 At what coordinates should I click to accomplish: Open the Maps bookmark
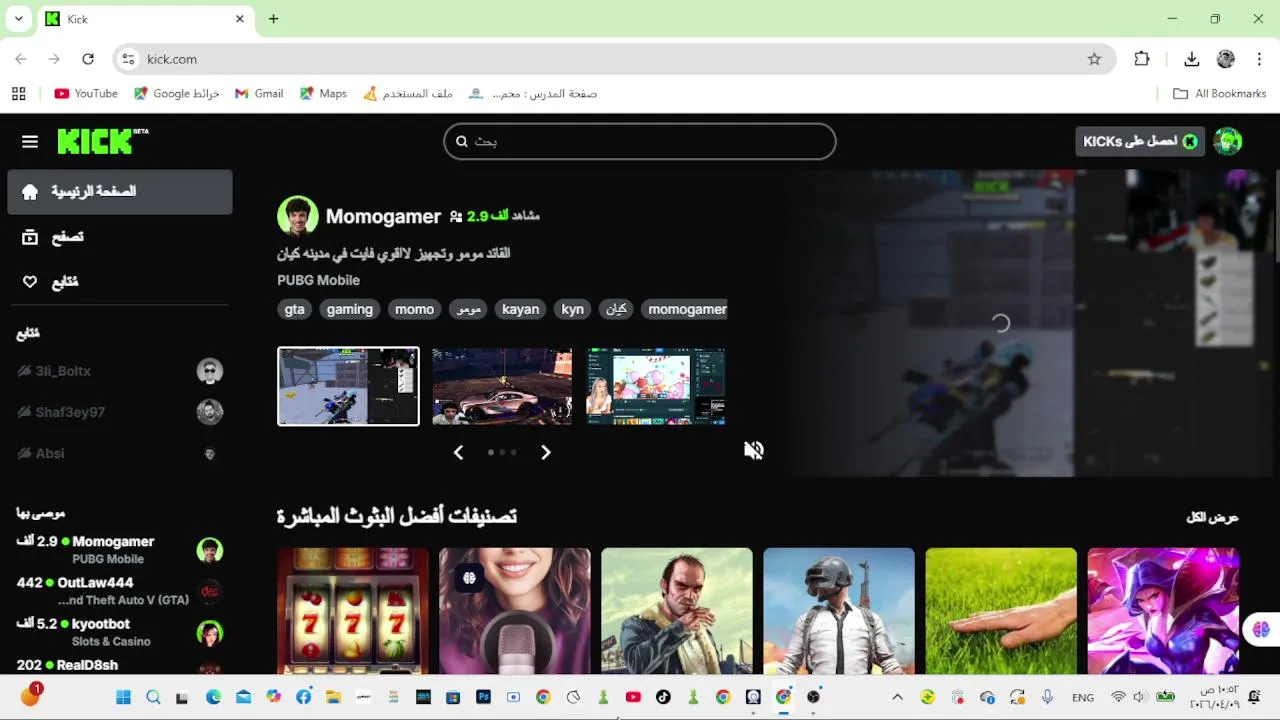(323, 93)
